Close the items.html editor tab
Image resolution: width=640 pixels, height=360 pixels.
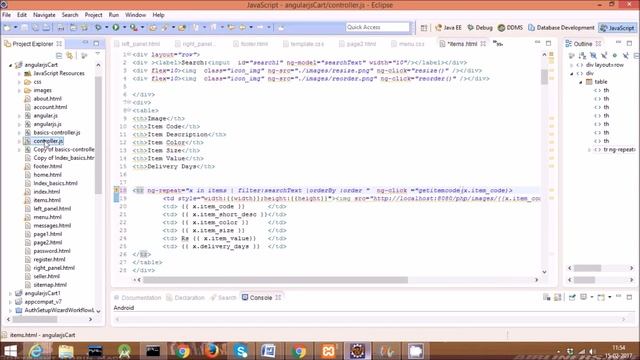tap(483, 43)
